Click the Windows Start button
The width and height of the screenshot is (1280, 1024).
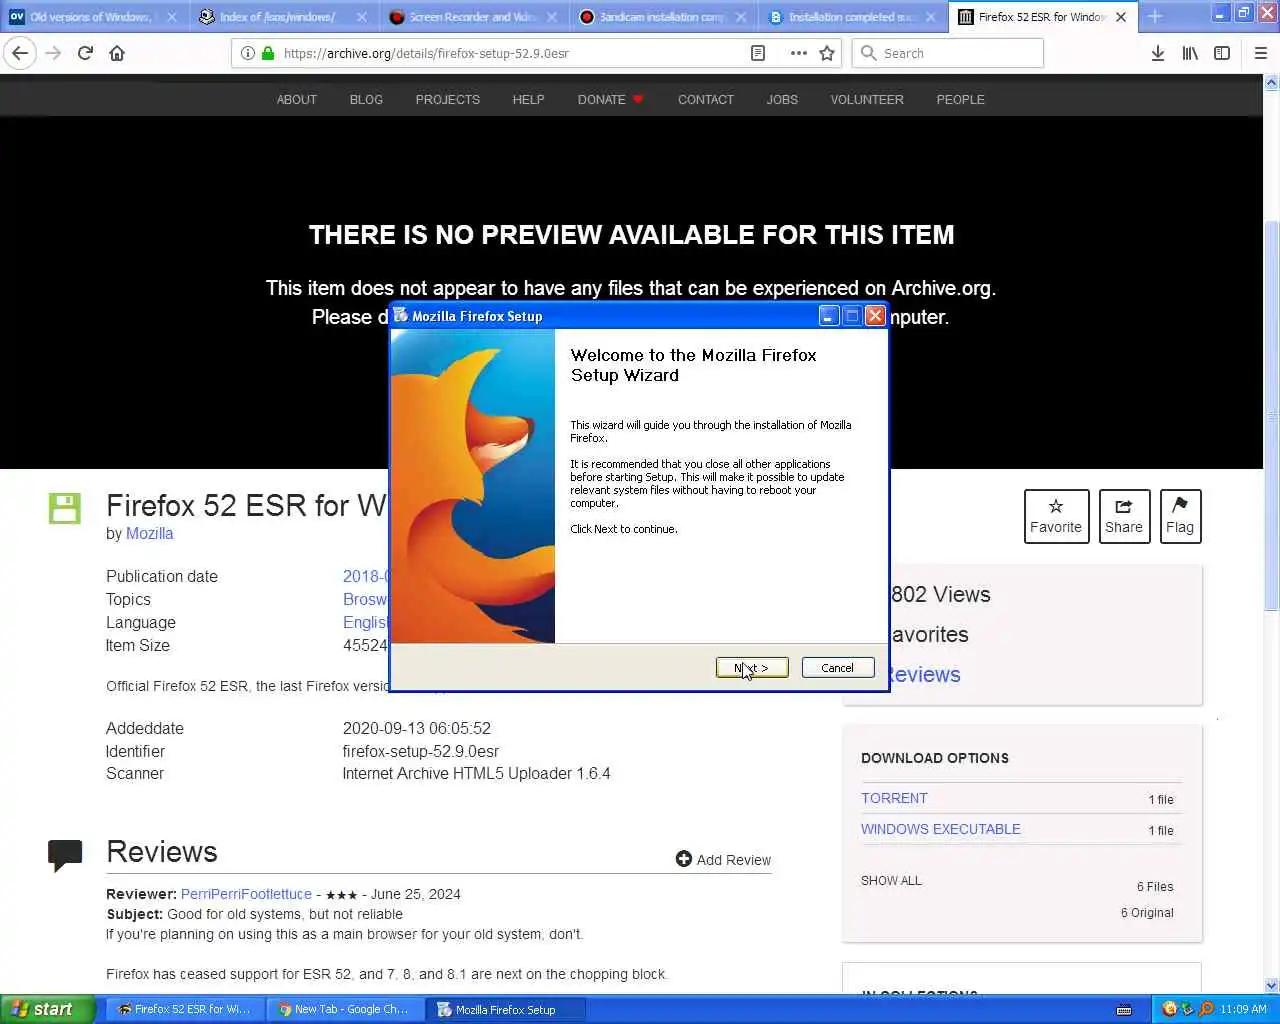click(48, 1009)
